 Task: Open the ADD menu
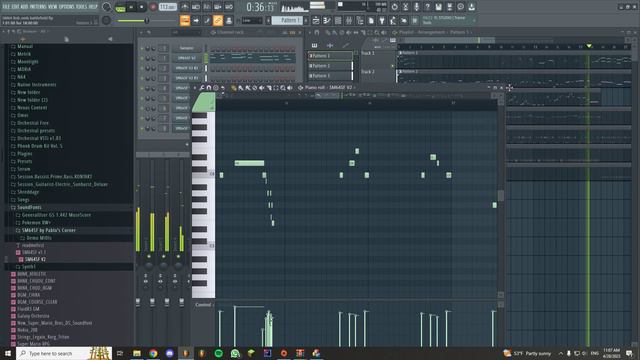tap(25, 7)
